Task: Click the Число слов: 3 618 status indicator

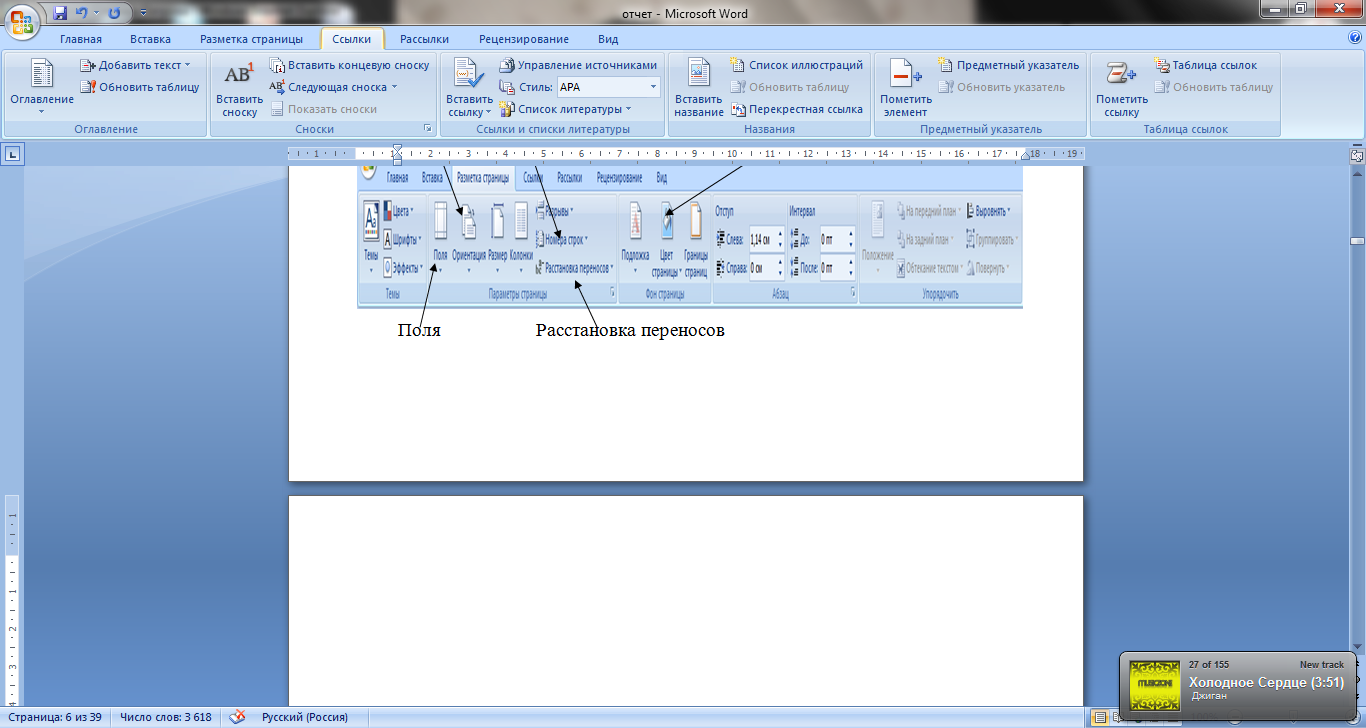Action: click(165, 717)
